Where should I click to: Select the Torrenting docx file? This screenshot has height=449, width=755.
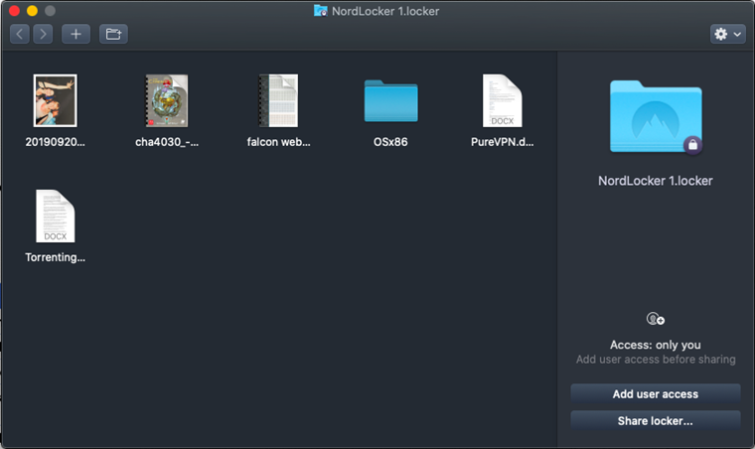55,216
